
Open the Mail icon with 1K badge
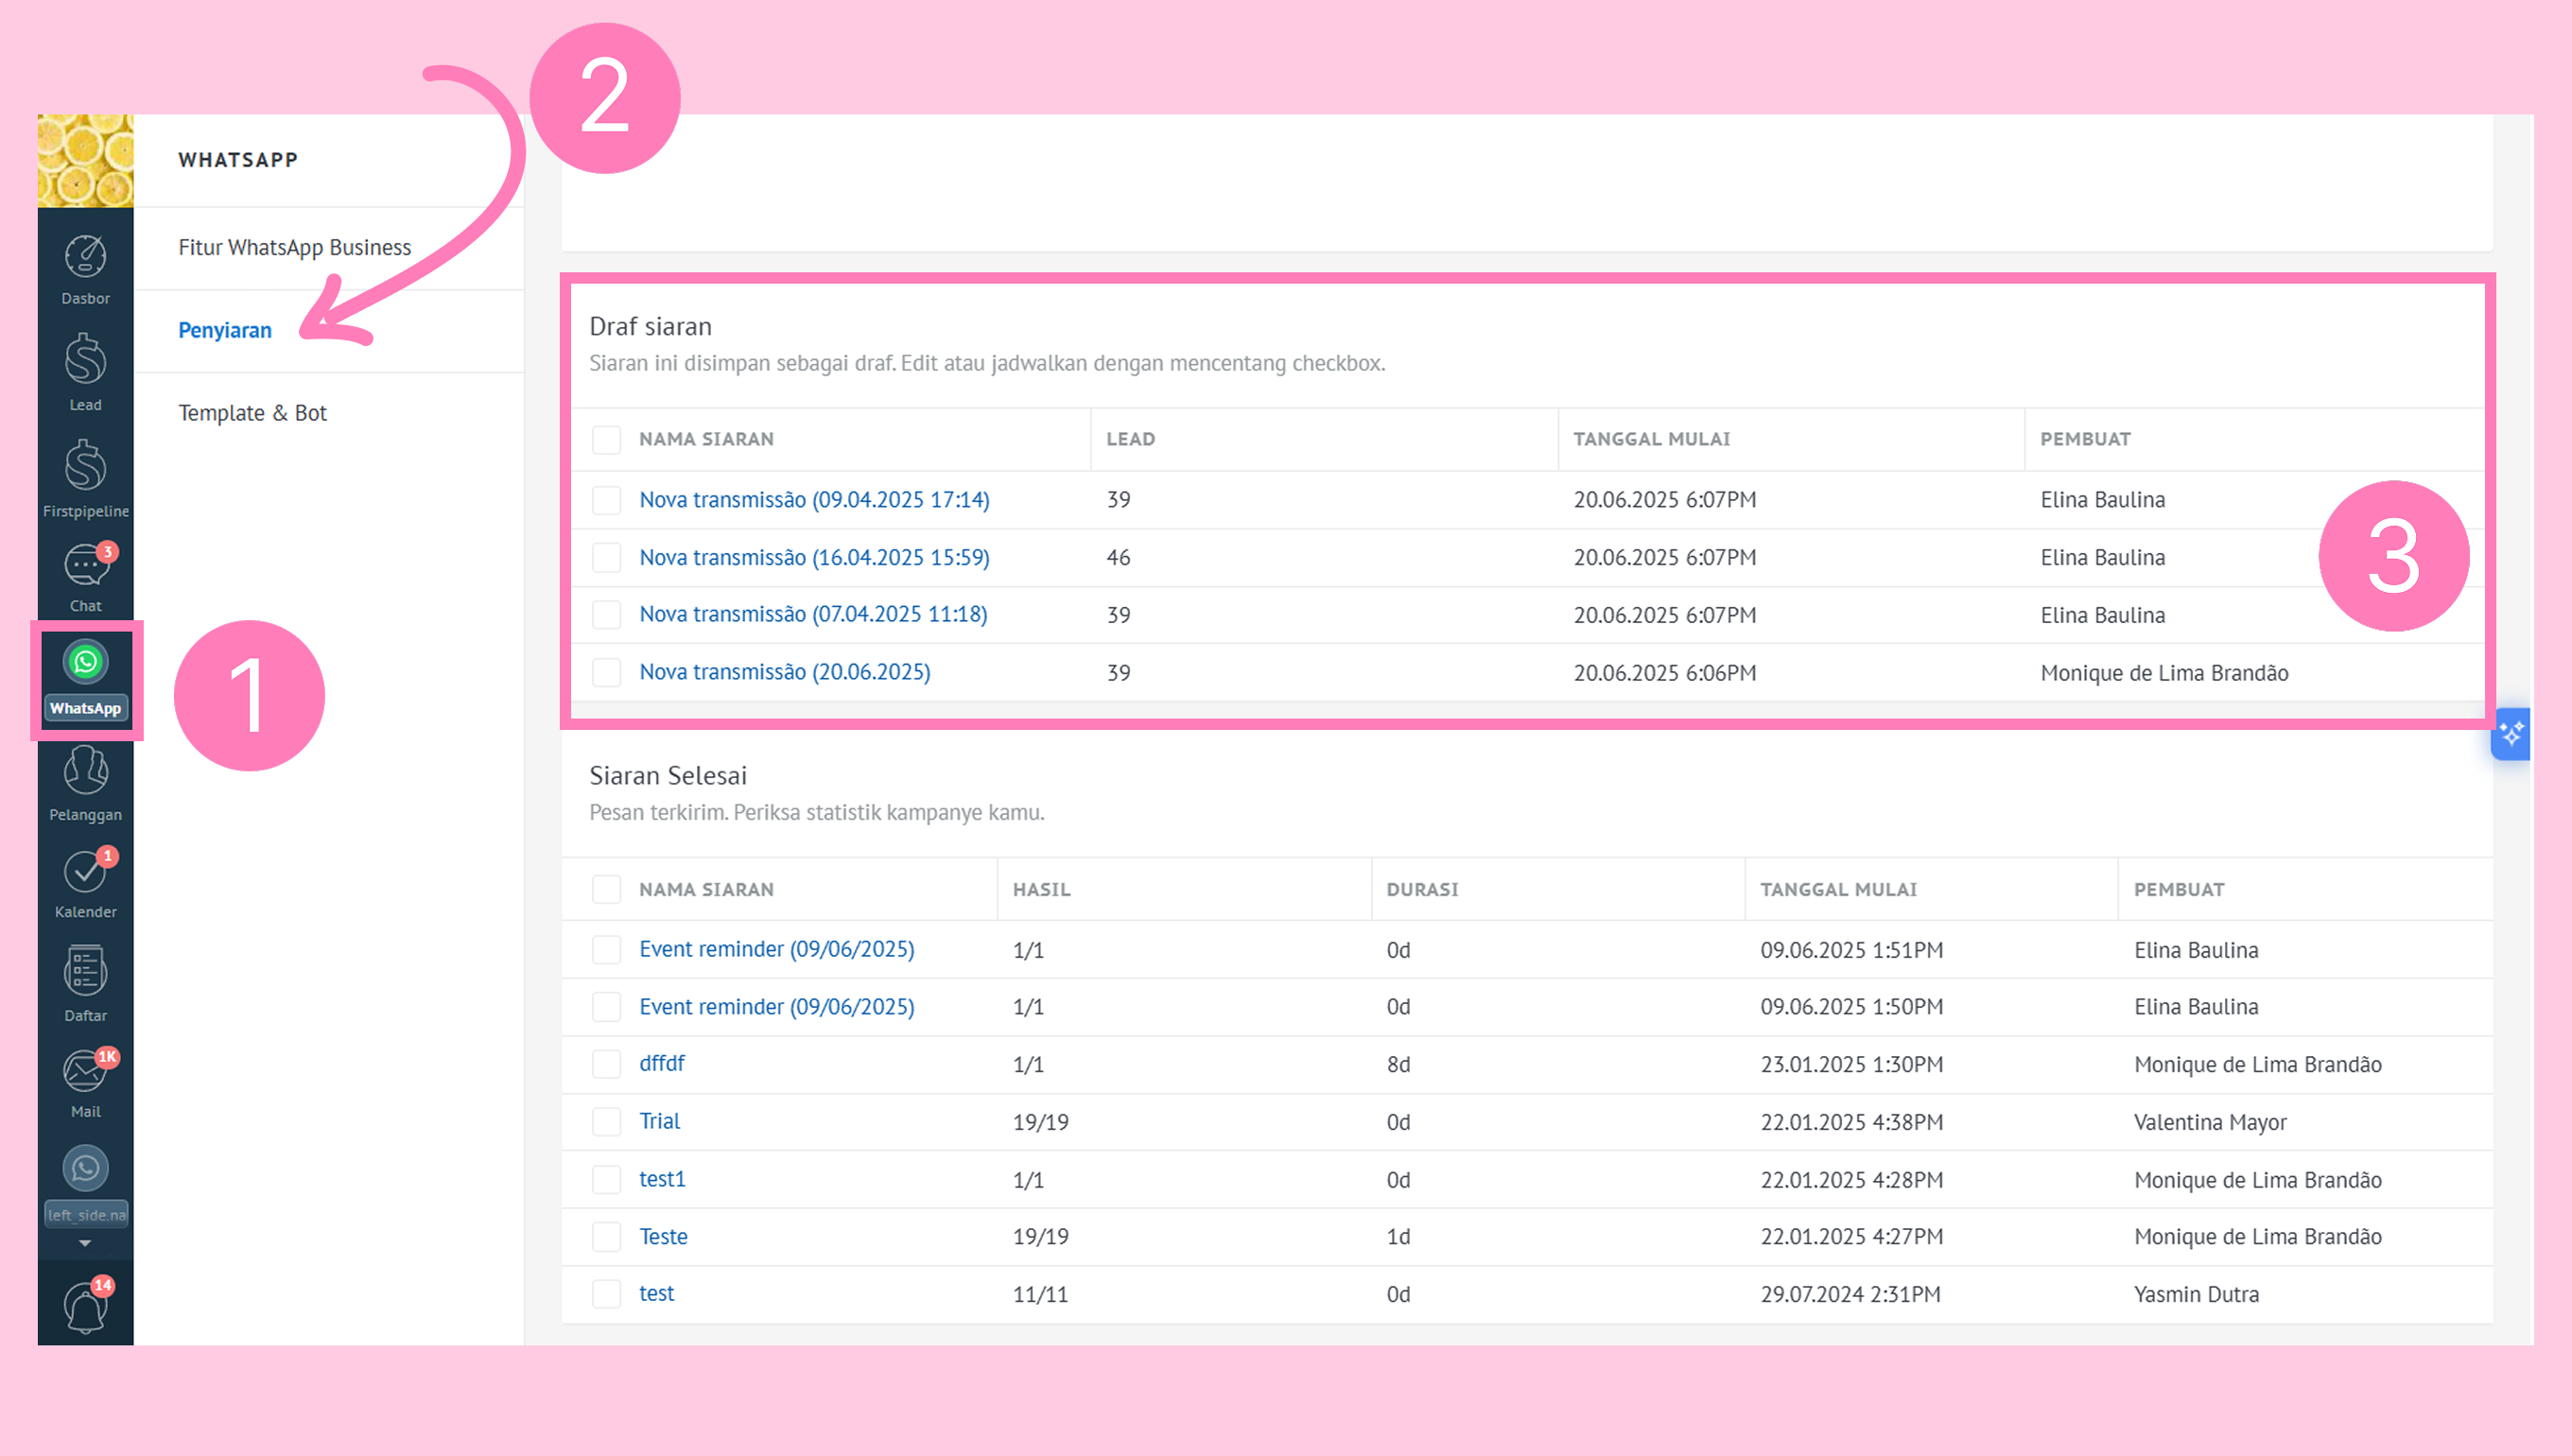(x=85, y=1082)
